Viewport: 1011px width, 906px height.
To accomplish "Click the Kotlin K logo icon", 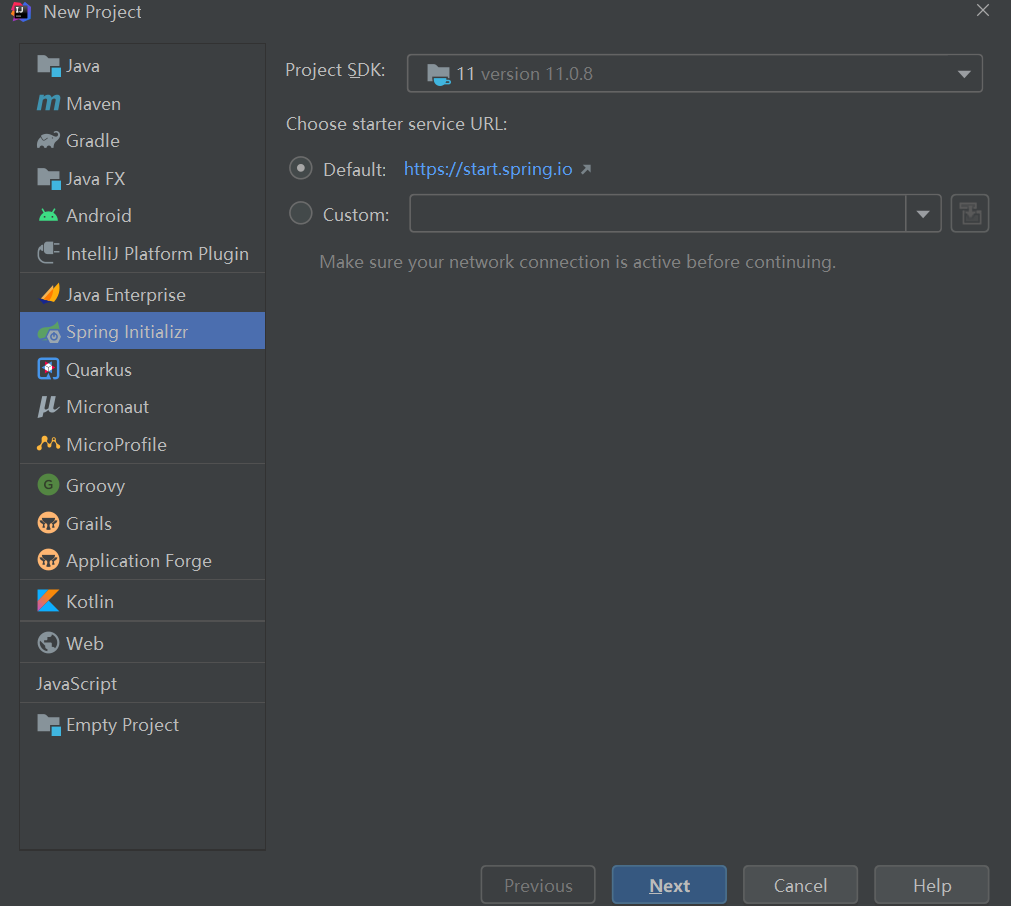I will click(x=48, y=601).
